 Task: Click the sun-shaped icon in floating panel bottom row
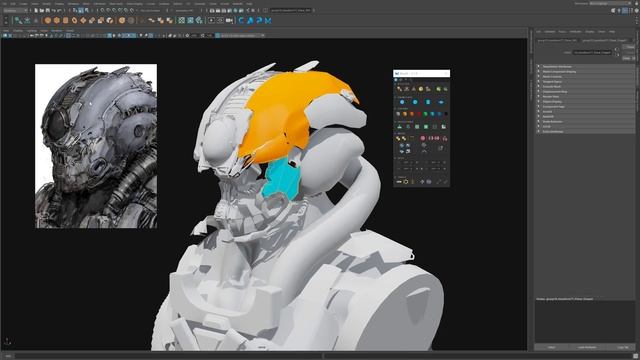coord(406,182)
